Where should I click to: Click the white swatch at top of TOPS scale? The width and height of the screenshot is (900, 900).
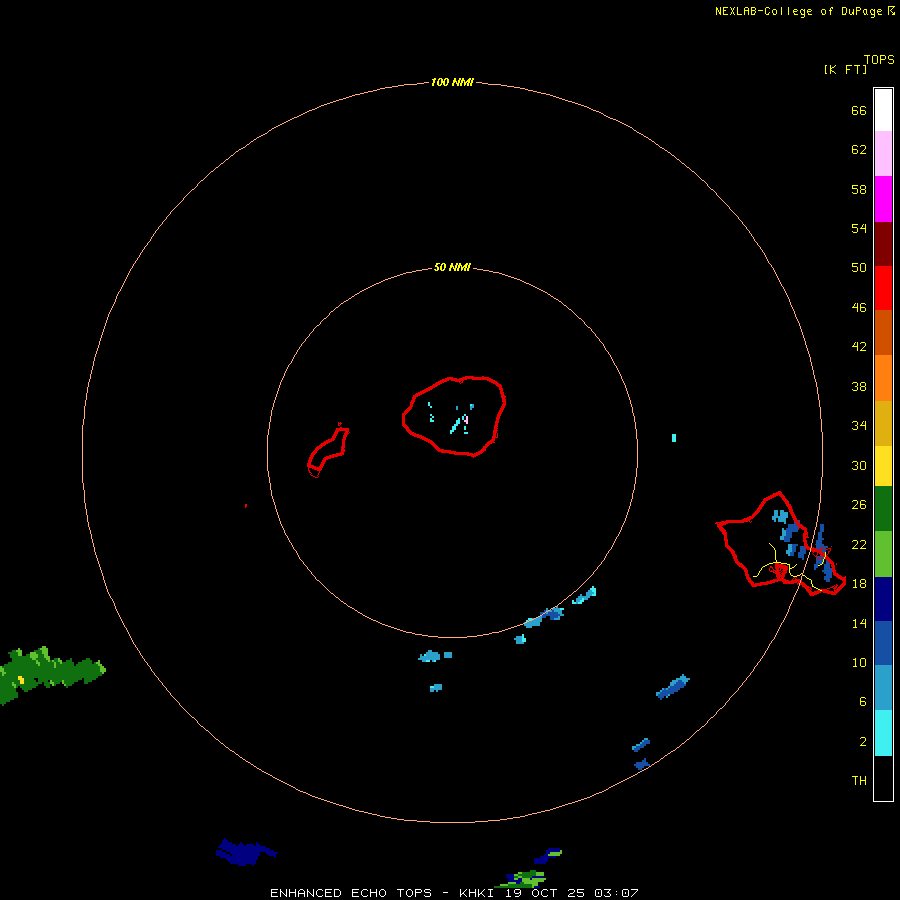click(883, 110)
